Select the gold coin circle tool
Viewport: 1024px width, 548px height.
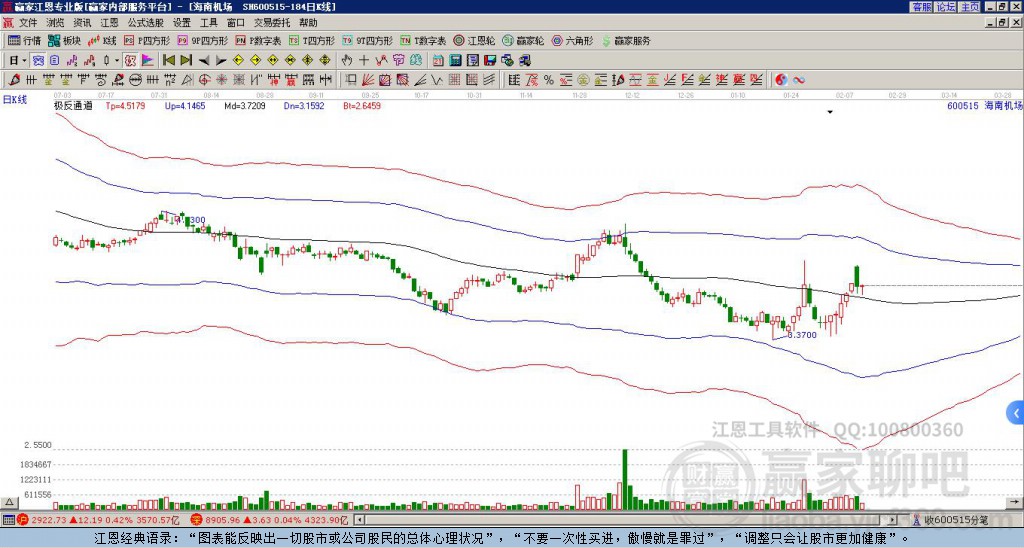pos(583,80)
